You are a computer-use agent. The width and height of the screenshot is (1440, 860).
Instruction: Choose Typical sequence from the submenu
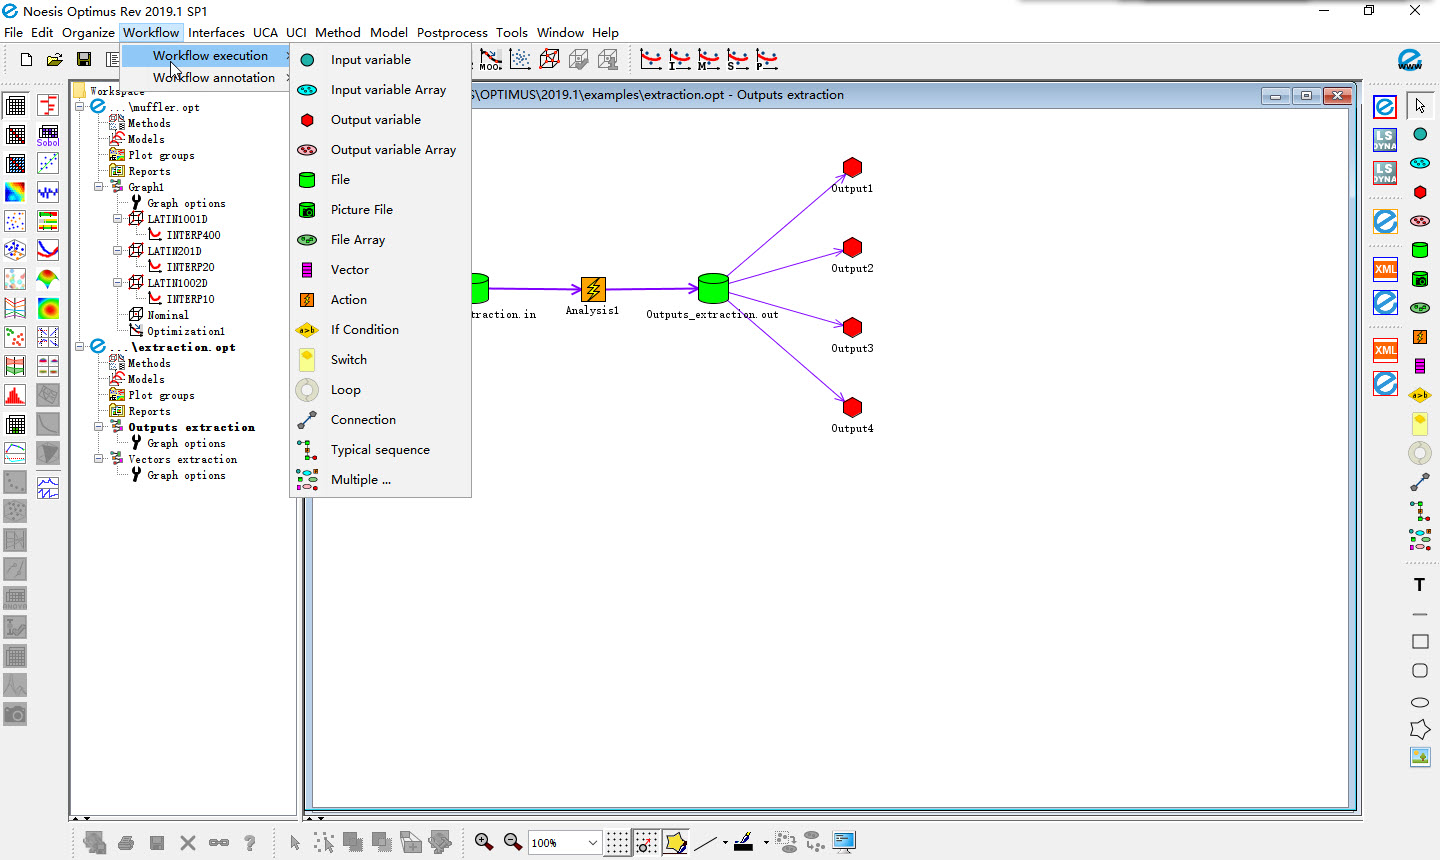(380, 450)
